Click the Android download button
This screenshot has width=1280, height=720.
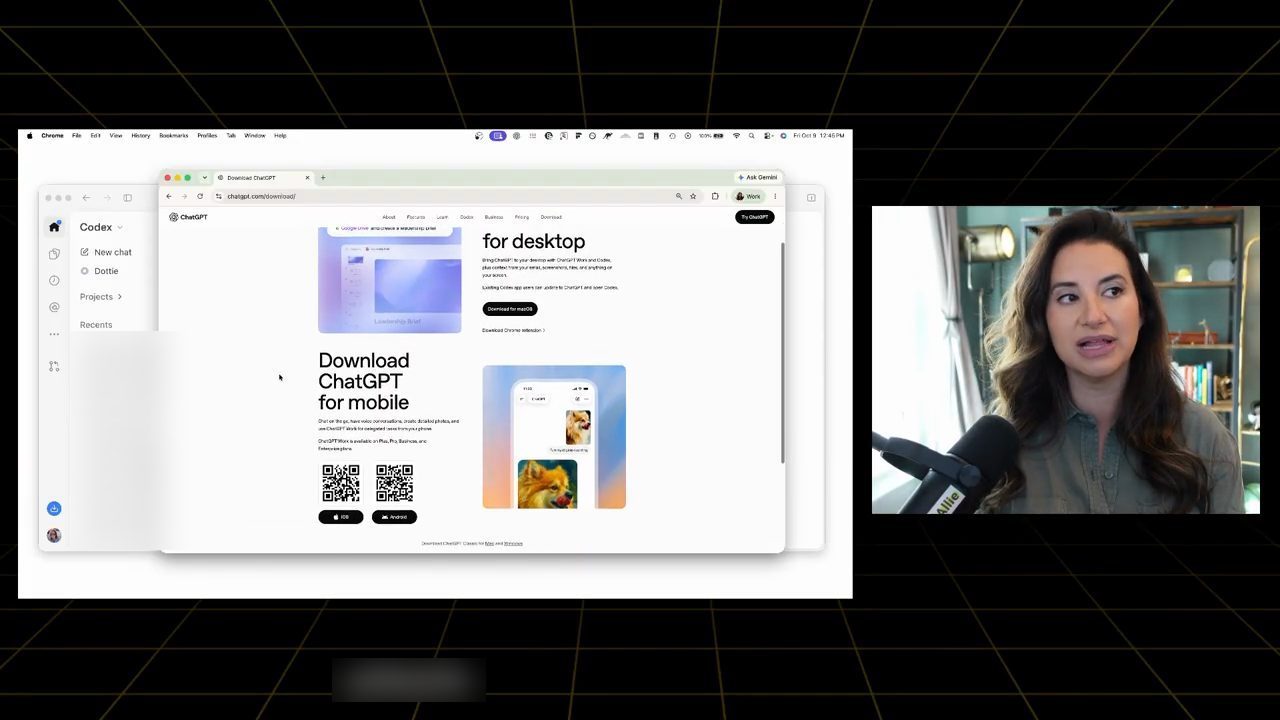tap(394, 517)
